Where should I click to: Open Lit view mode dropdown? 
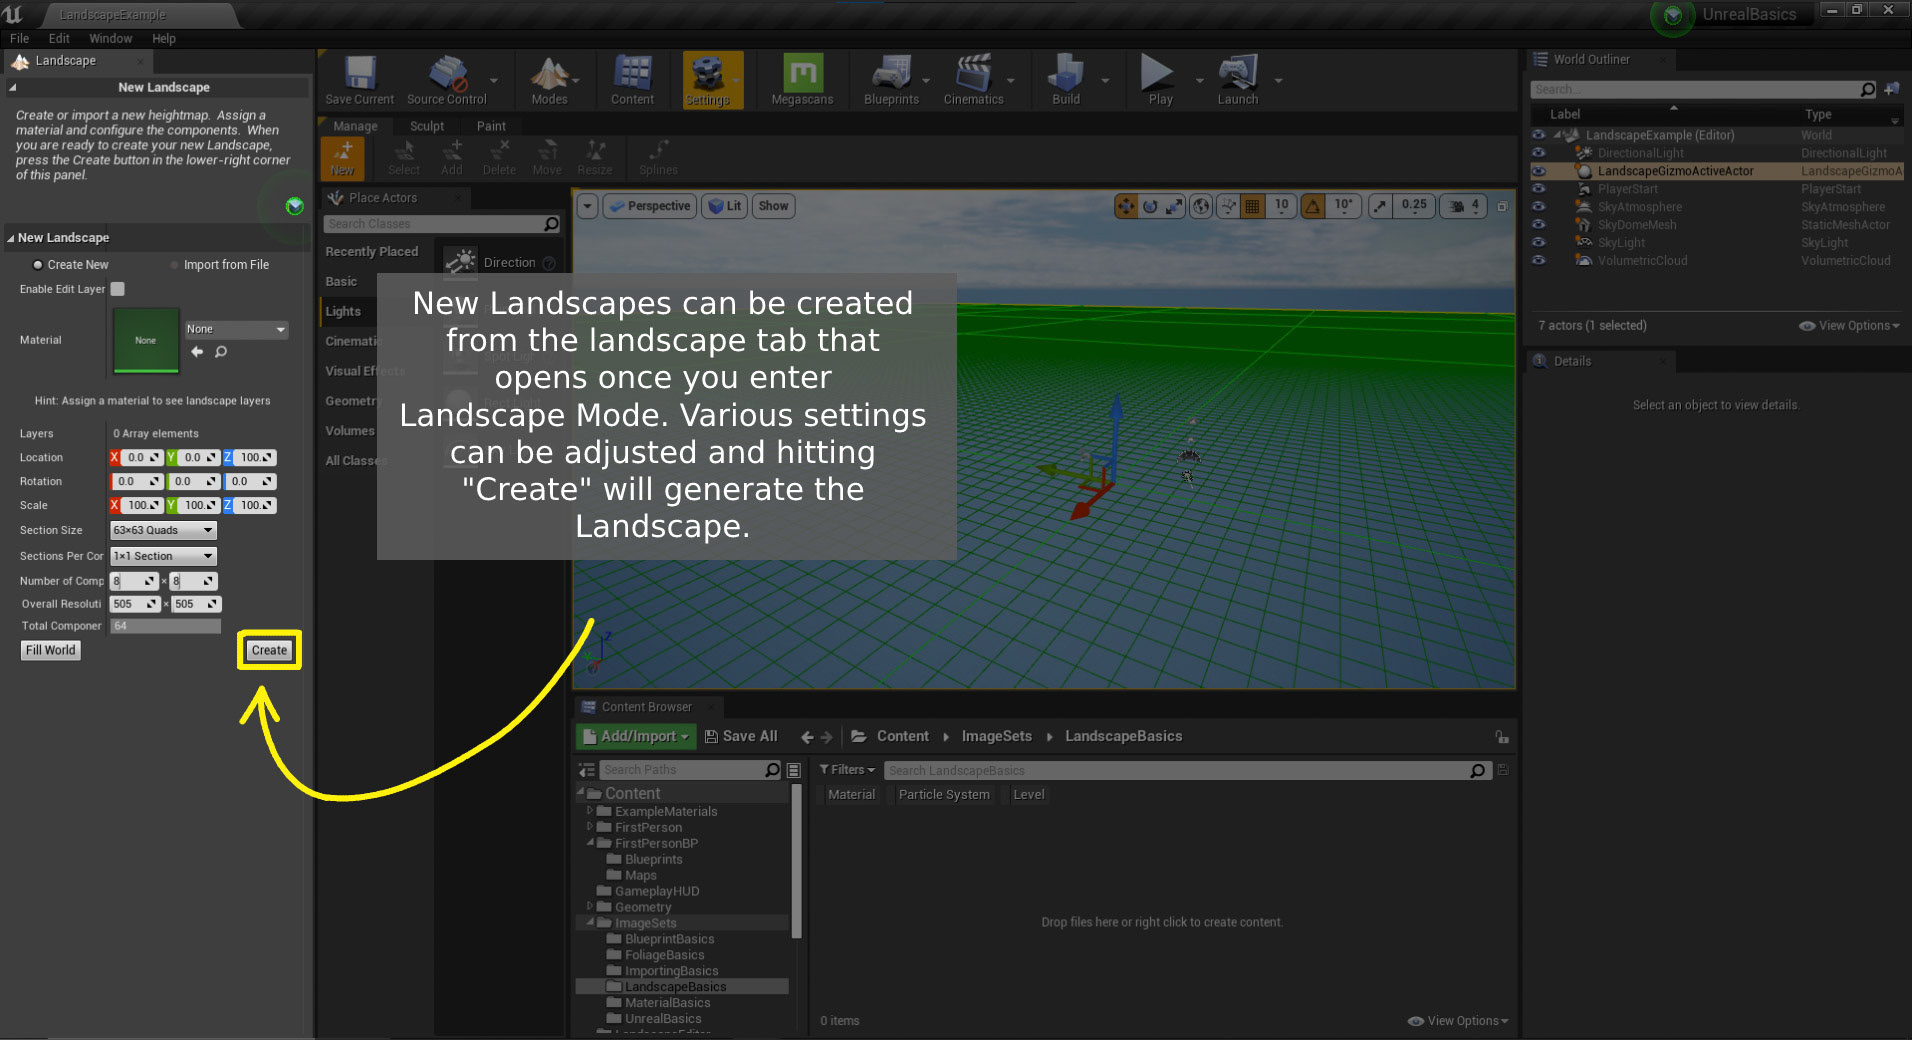(725, 206)
